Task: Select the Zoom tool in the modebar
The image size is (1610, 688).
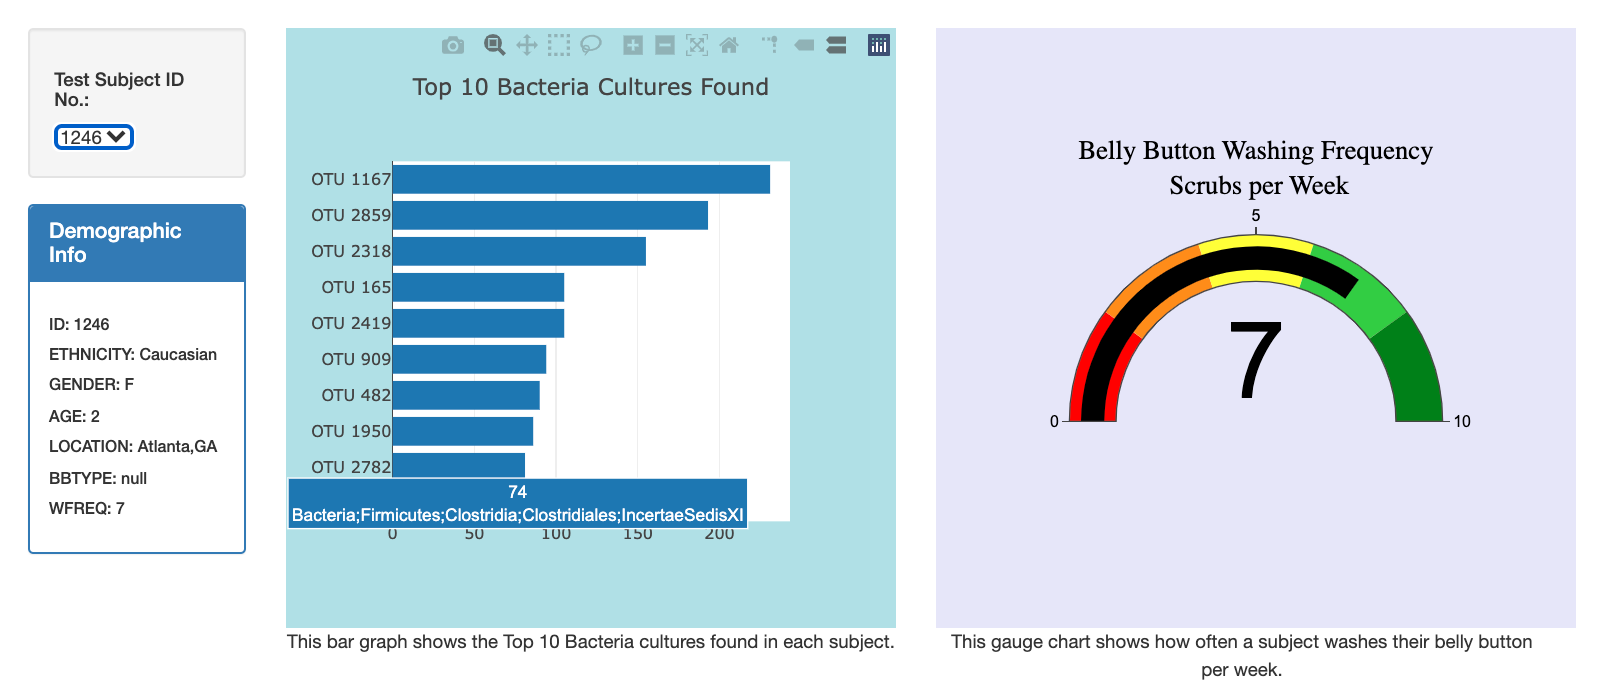Action: pyautogui.click(x=494, y=44)
